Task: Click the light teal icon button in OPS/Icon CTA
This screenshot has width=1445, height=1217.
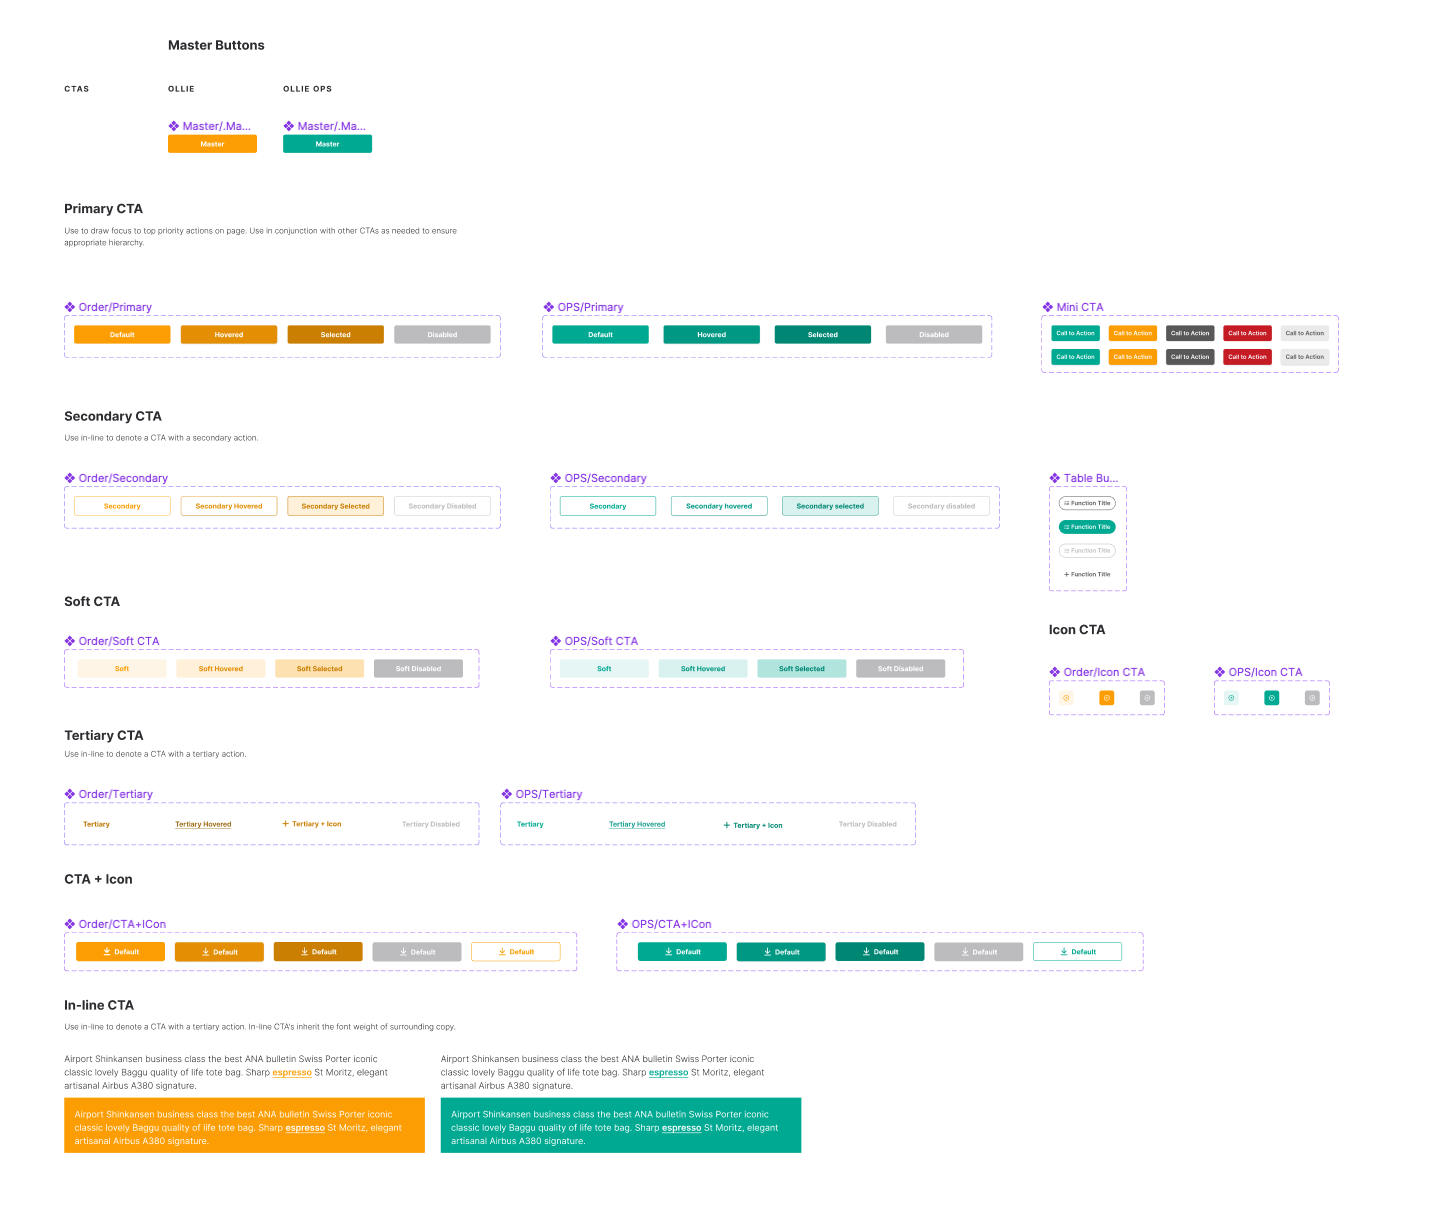Action: (1231, 698)
